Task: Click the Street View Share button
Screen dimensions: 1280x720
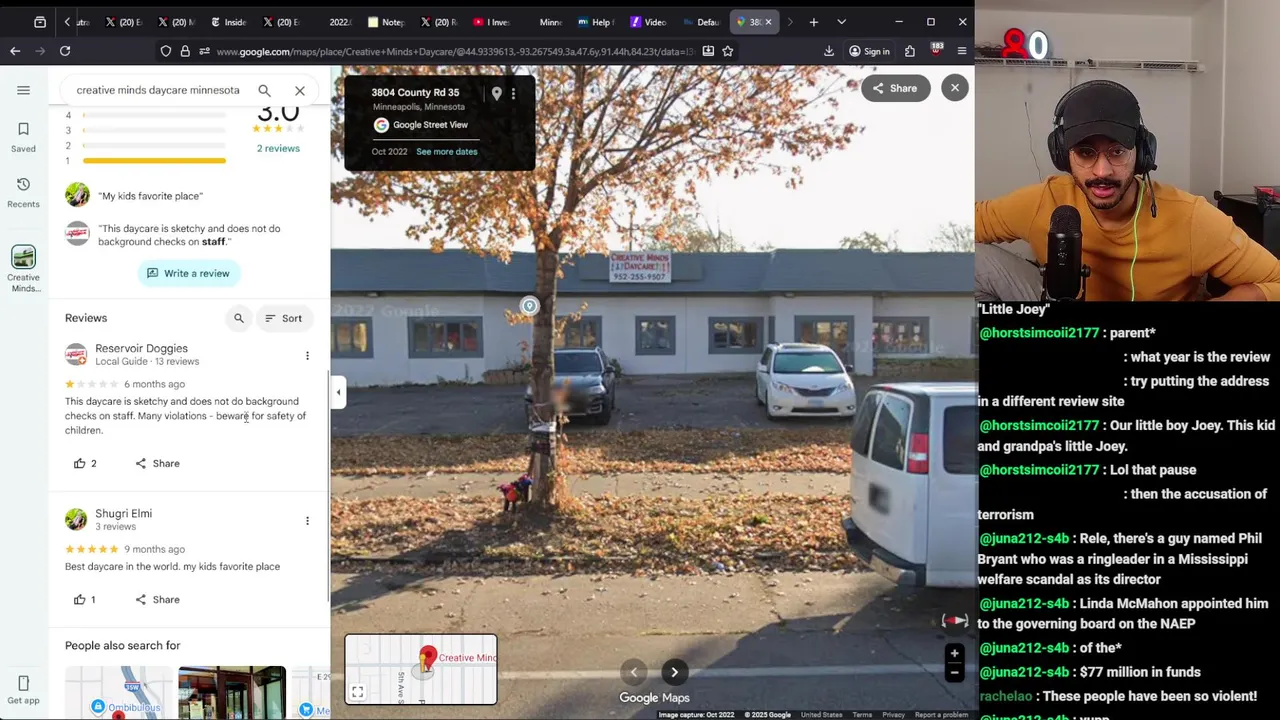Action: (895, 88)
